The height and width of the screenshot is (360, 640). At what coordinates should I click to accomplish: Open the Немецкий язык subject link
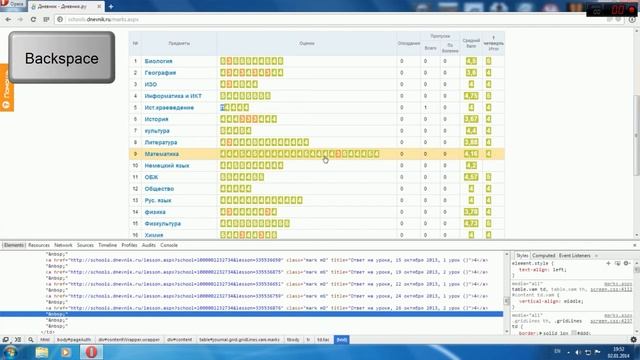point(167,166)
